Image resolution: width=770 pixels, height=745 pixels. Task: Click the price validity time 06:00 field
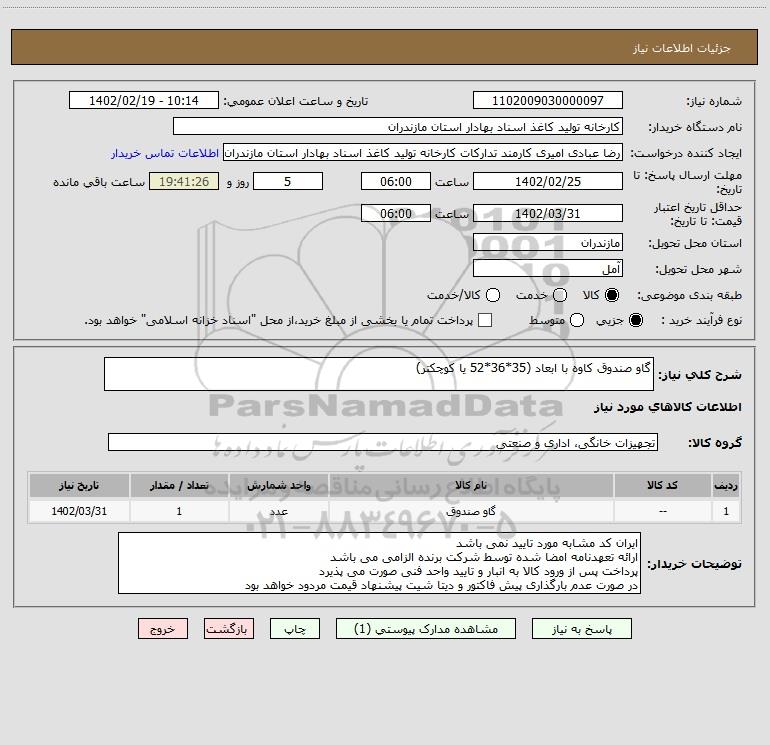[396, 214]
